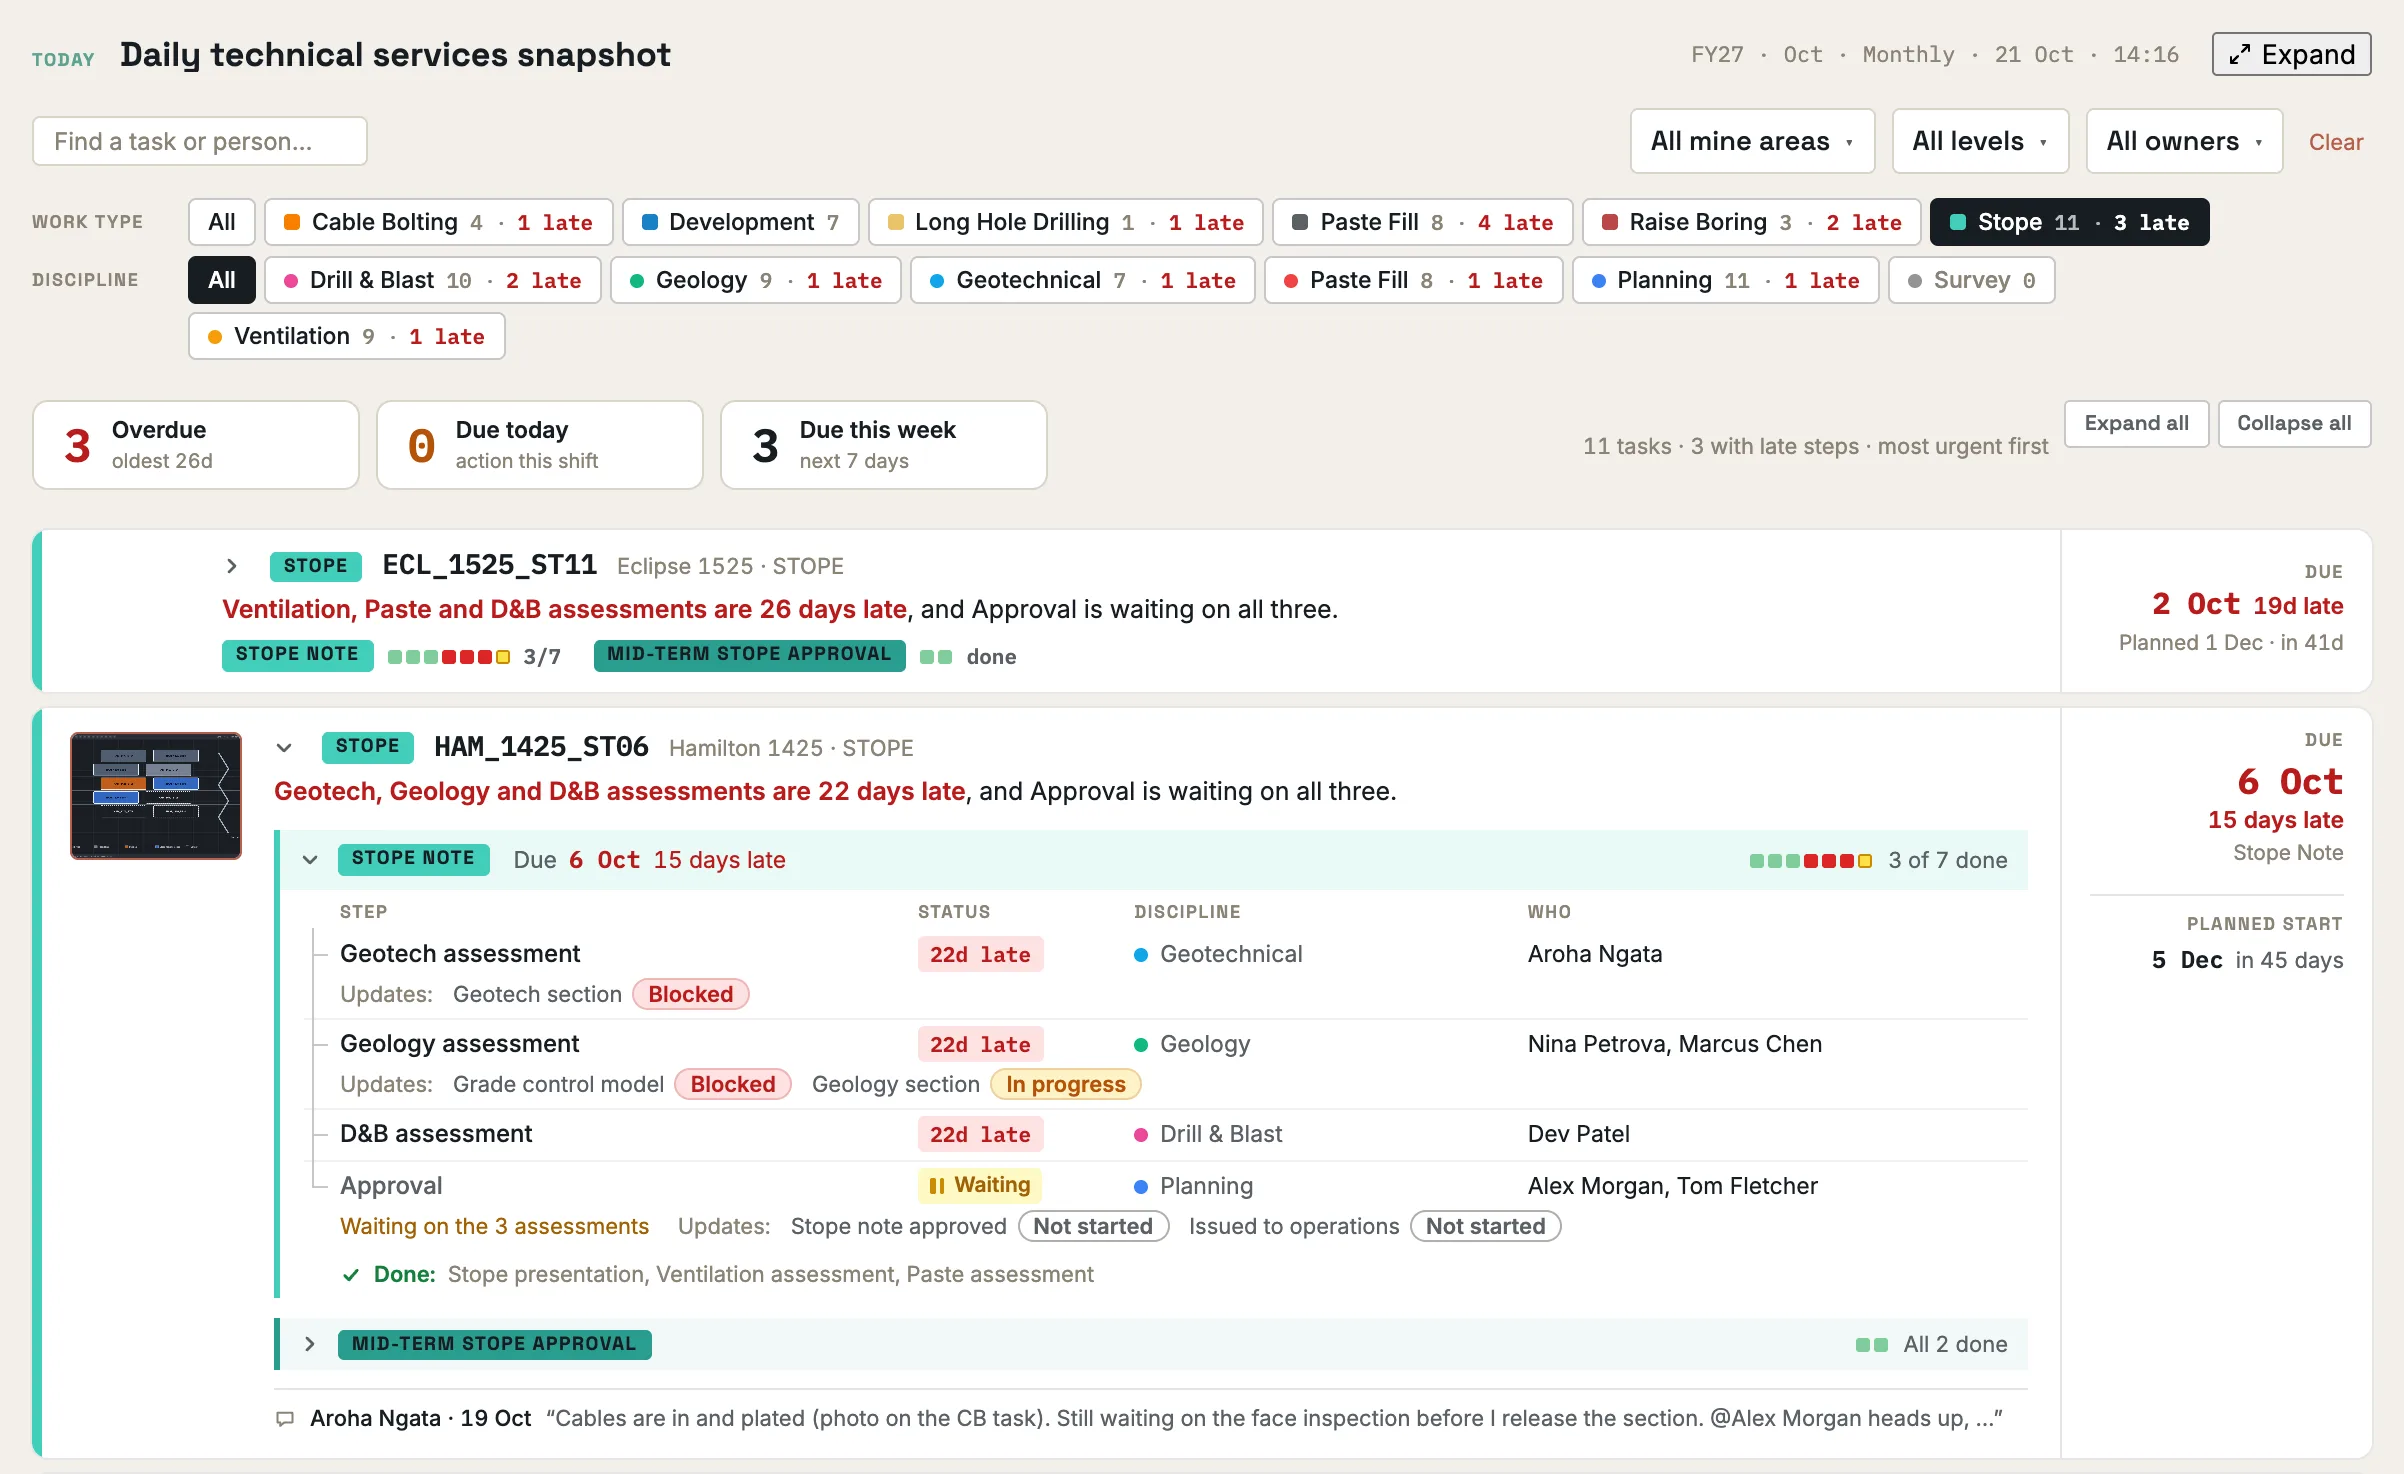Collapse the Stope Note section chevron
The image size is (2404, 1474).
310,860
